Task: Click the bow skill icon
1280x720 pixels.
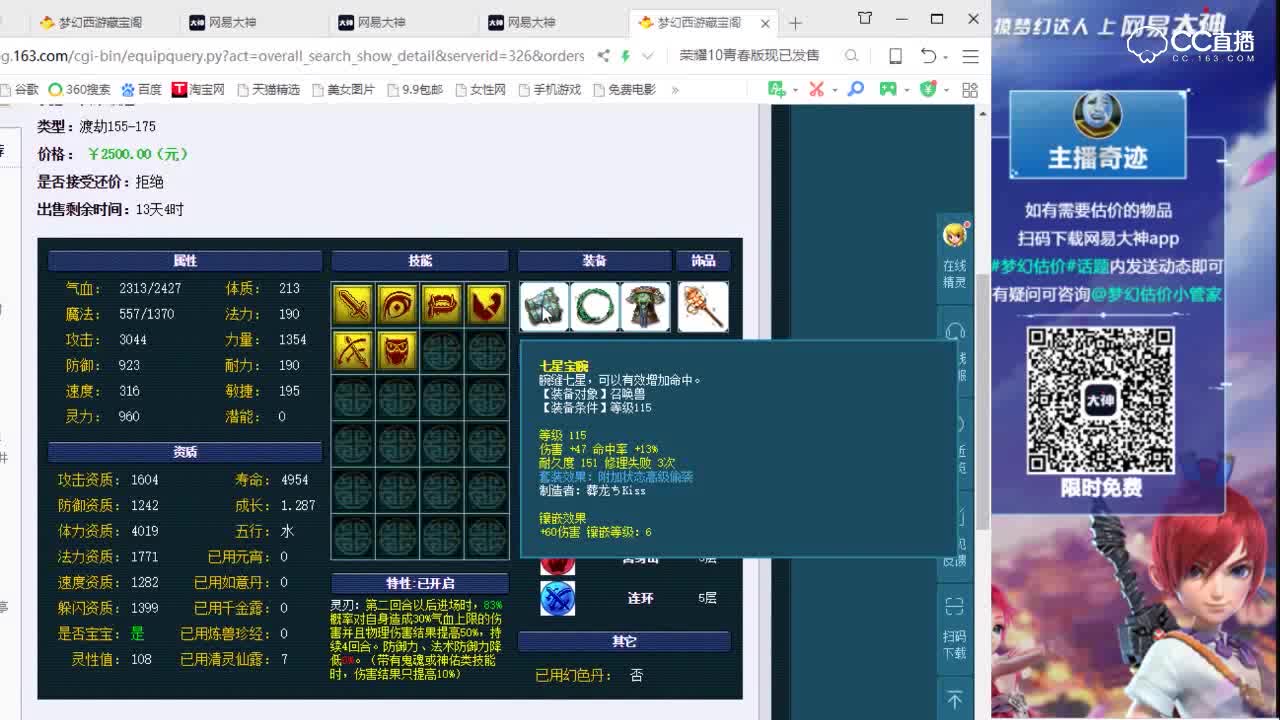Action: point(353,351)
